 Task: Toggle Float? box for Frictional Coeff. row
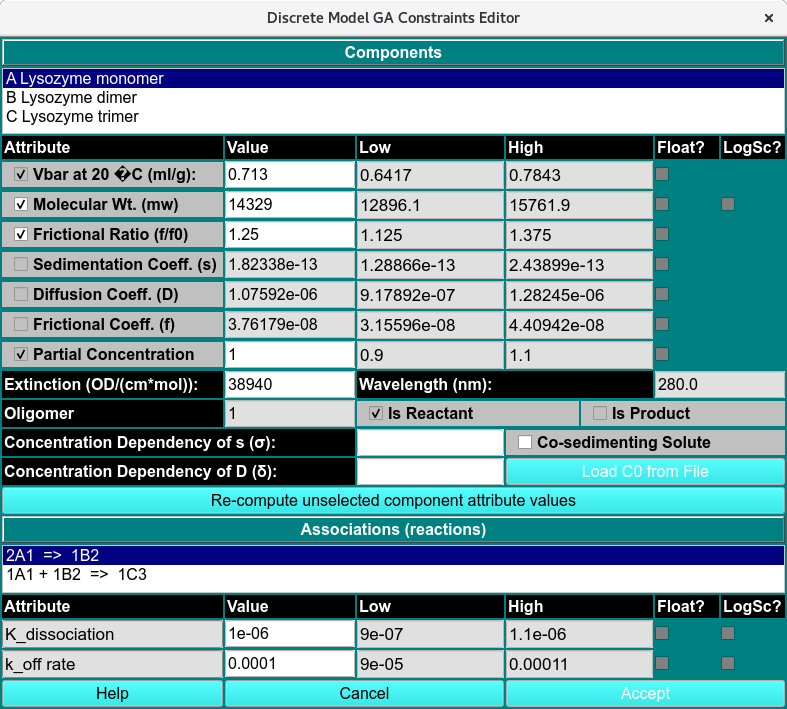click(662, 324)
